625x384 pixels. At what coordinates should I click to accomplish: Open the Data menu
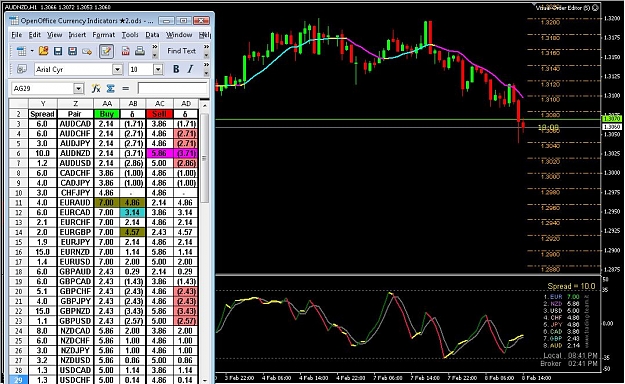[152, 35]
